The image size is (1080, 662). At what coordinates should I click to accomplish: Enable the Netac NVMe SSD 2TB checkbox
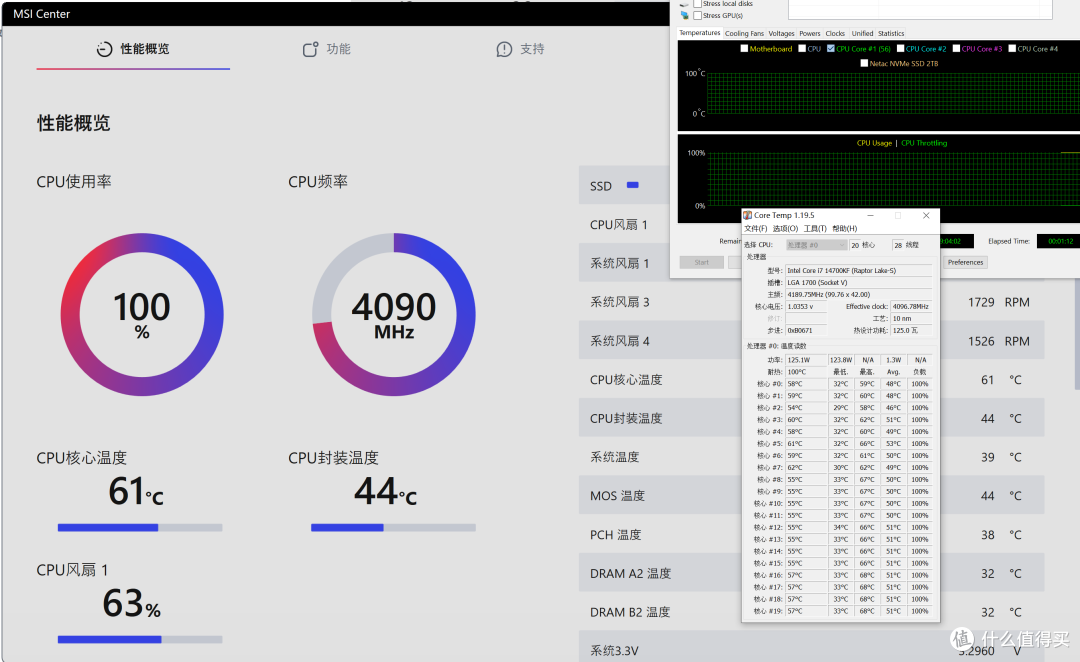(x=864, y=63)
